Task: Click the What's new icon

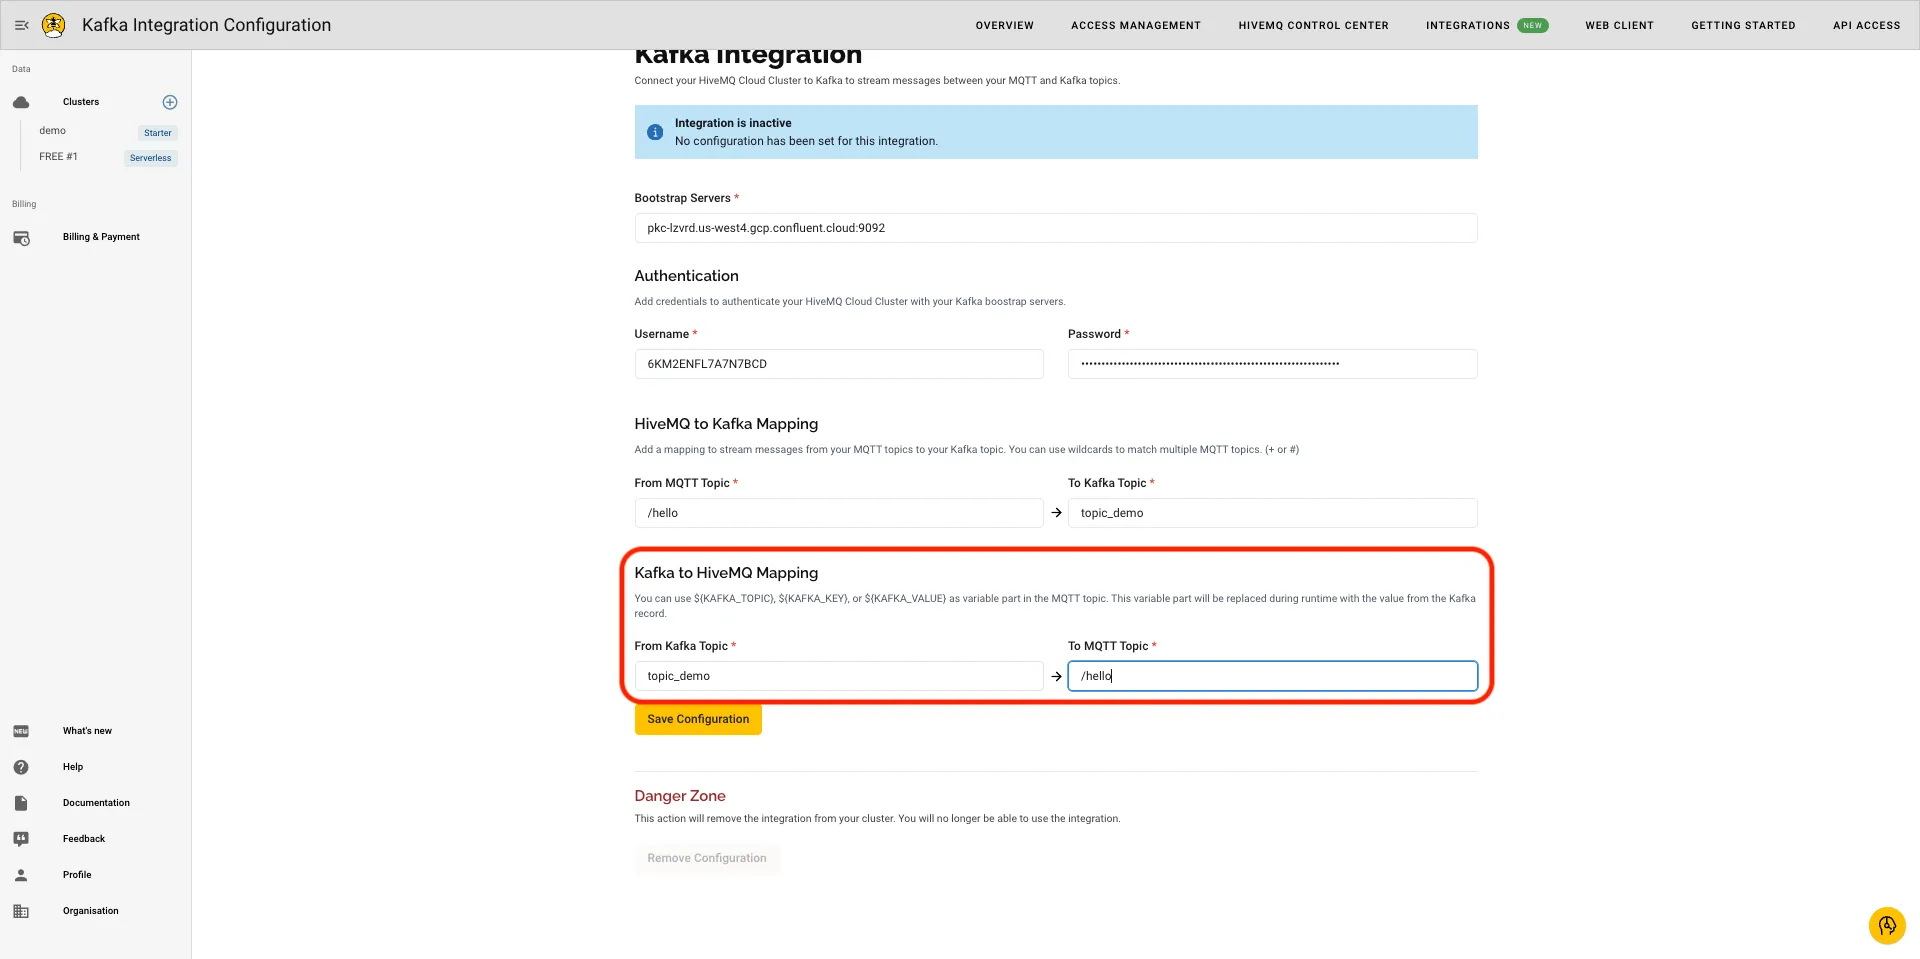Action: point(21,731)
